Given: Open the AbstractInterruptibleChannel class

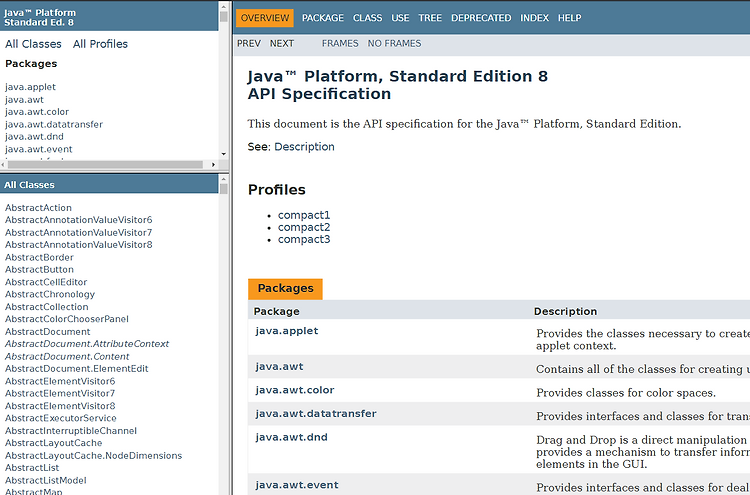Looking at the screenshot, I should (x=71, y=431).
